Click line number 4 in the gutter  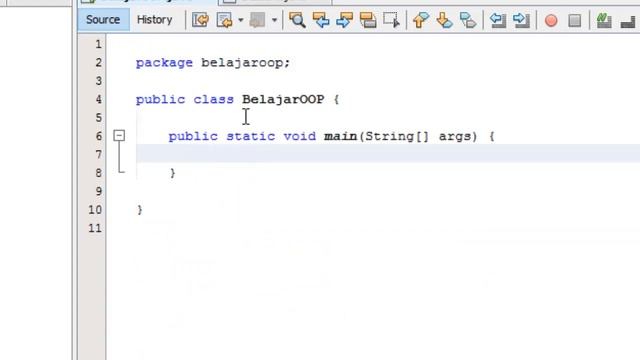(x=98, y=99)
